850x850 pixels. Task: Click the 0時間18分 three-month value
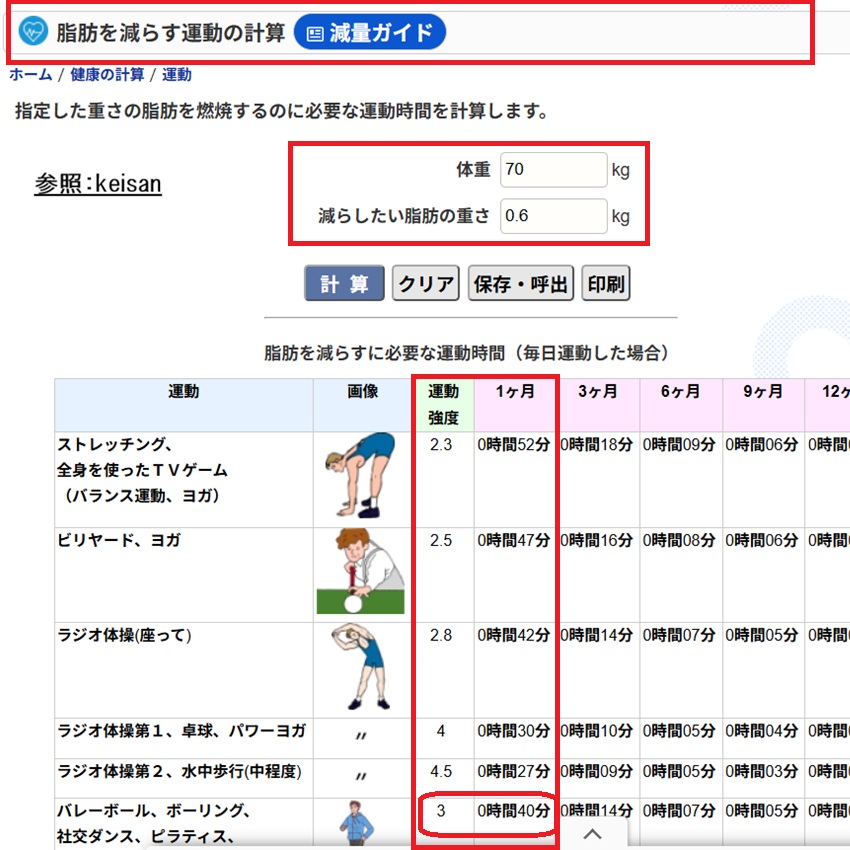597,445
